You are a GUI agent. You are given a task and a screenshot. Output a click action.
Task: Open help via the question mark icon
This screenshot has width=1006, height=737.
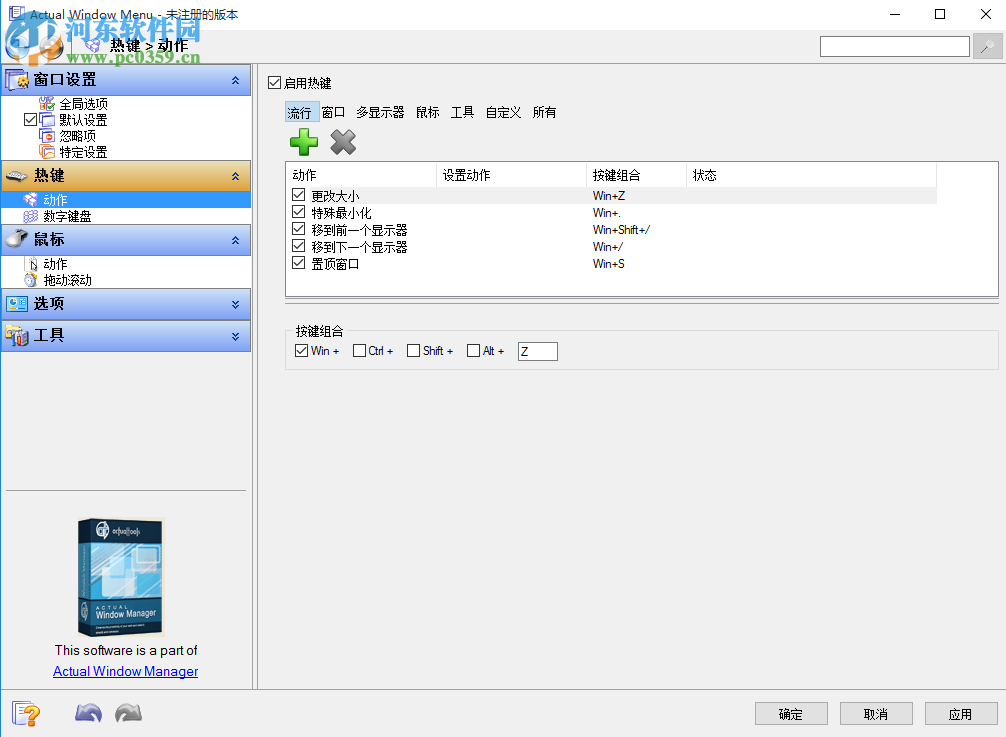(26, 713)
